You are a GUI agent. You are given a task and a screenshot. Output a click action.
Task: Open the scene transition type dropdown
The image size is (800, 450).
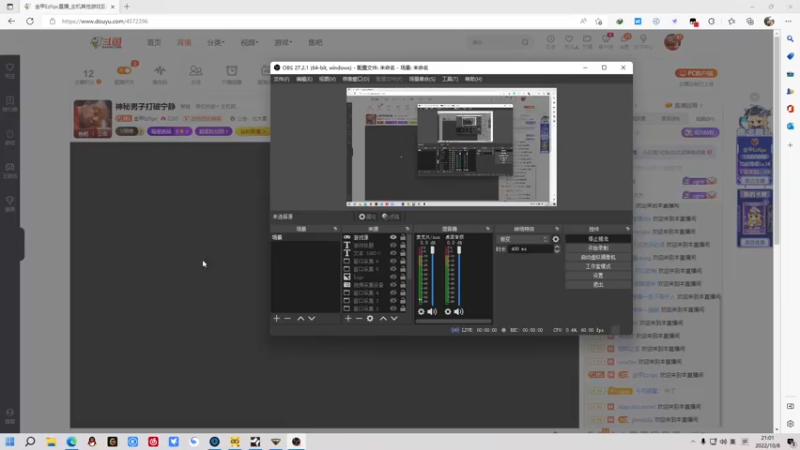coord(523,239)
